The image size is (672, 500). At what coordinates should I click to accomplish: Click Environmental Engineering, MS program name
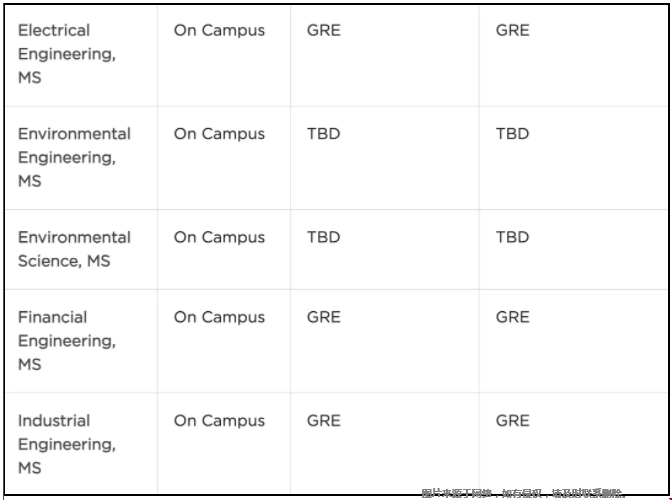(x=74, y=157)
